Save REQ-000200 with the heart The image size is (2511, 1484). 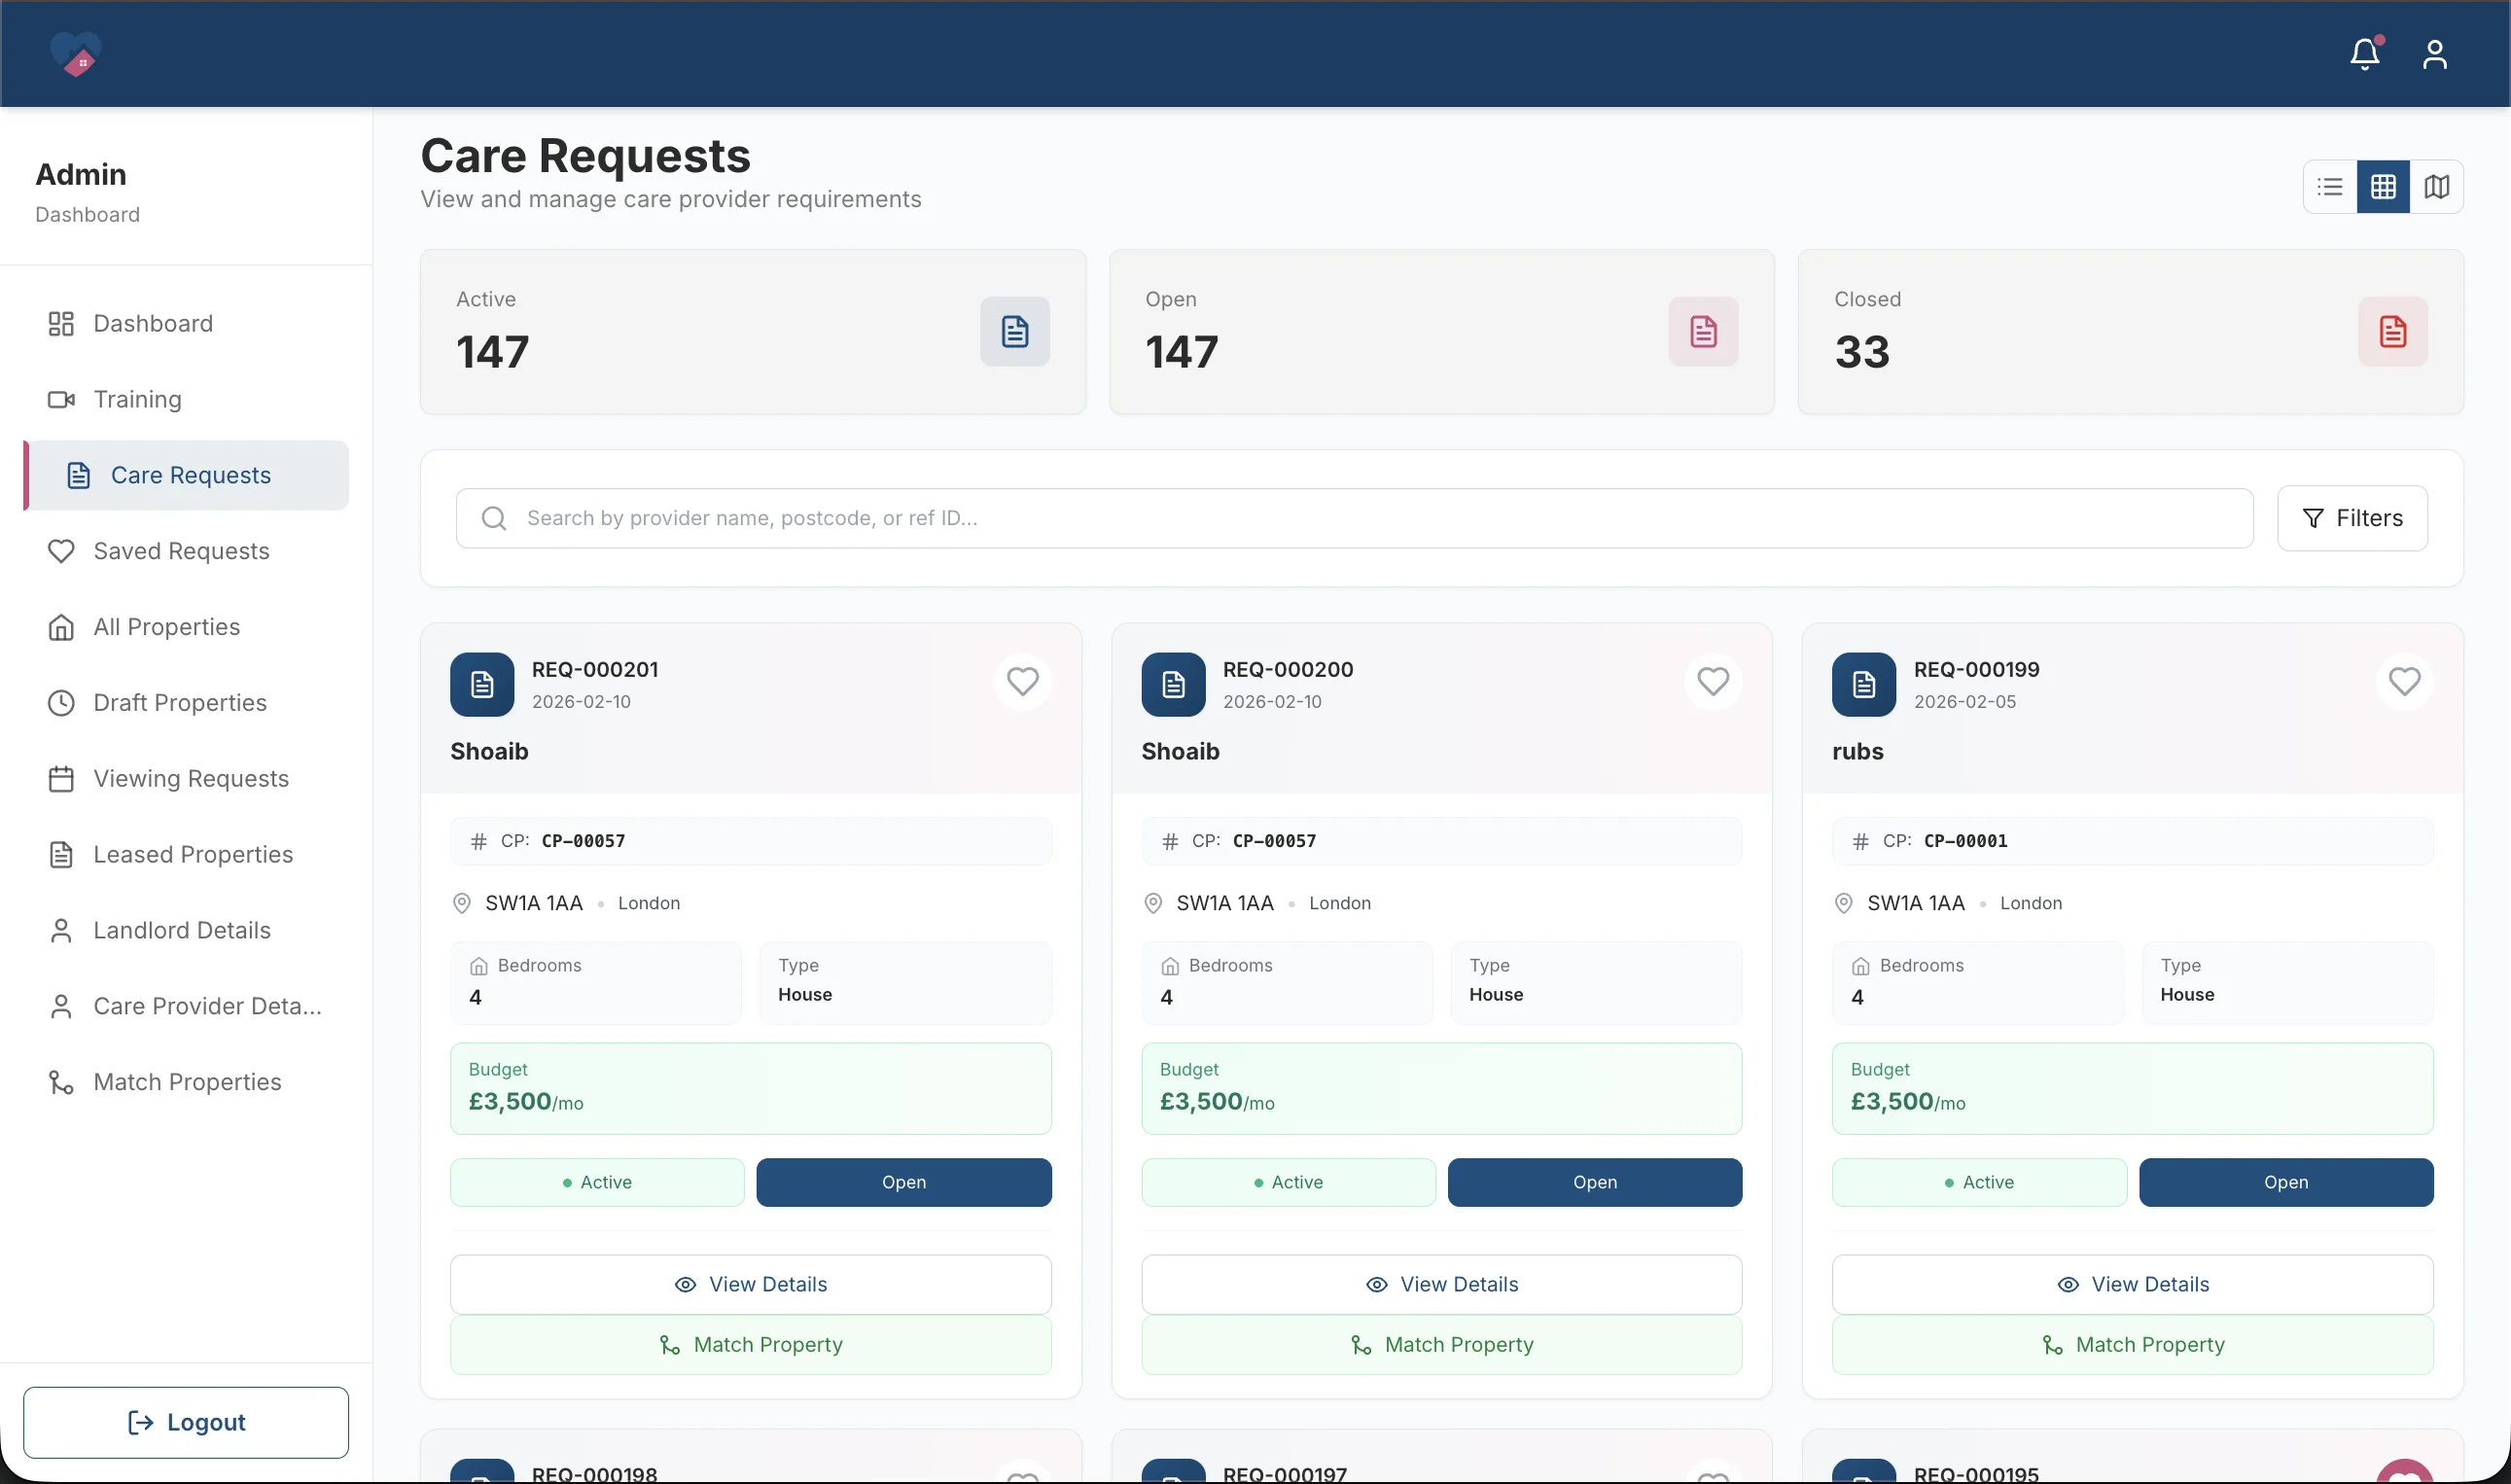point(1713,681)
